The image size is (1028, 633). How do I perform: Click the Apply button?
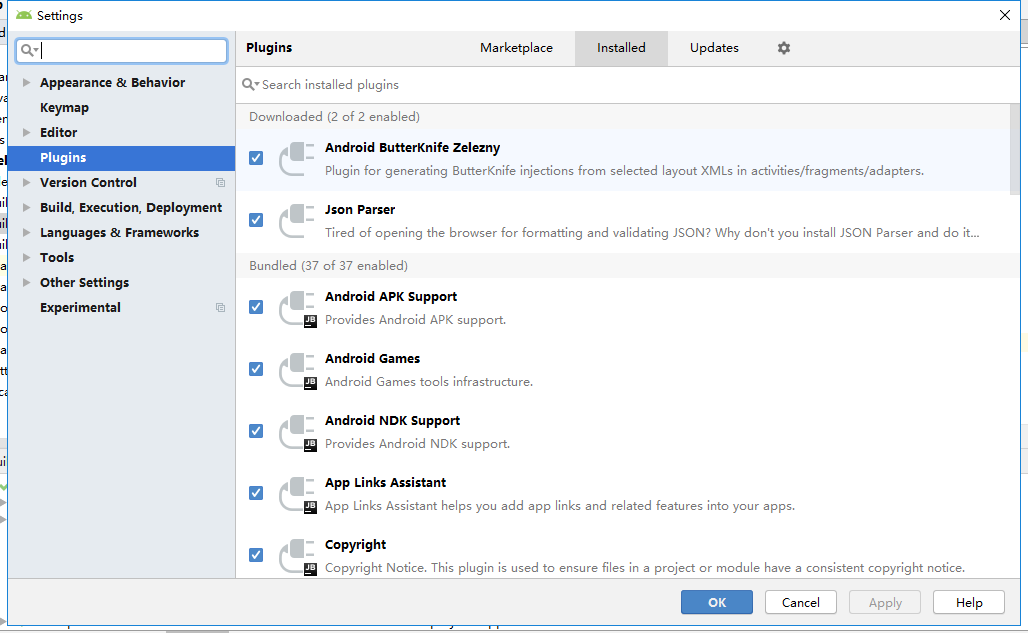(885, 602)
